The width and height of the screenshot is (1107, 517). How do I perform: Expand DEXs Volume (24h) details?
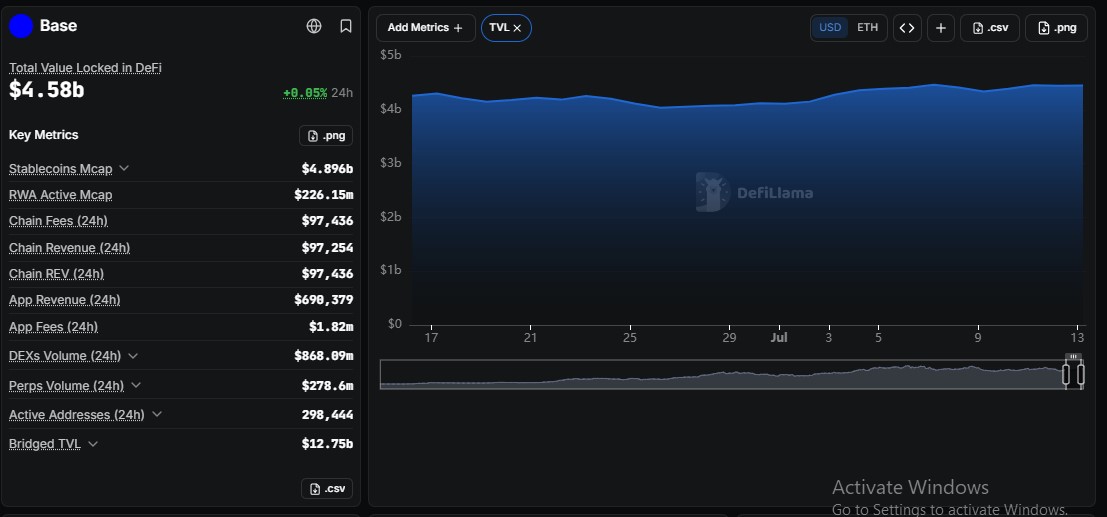click(x=133, y=356)
